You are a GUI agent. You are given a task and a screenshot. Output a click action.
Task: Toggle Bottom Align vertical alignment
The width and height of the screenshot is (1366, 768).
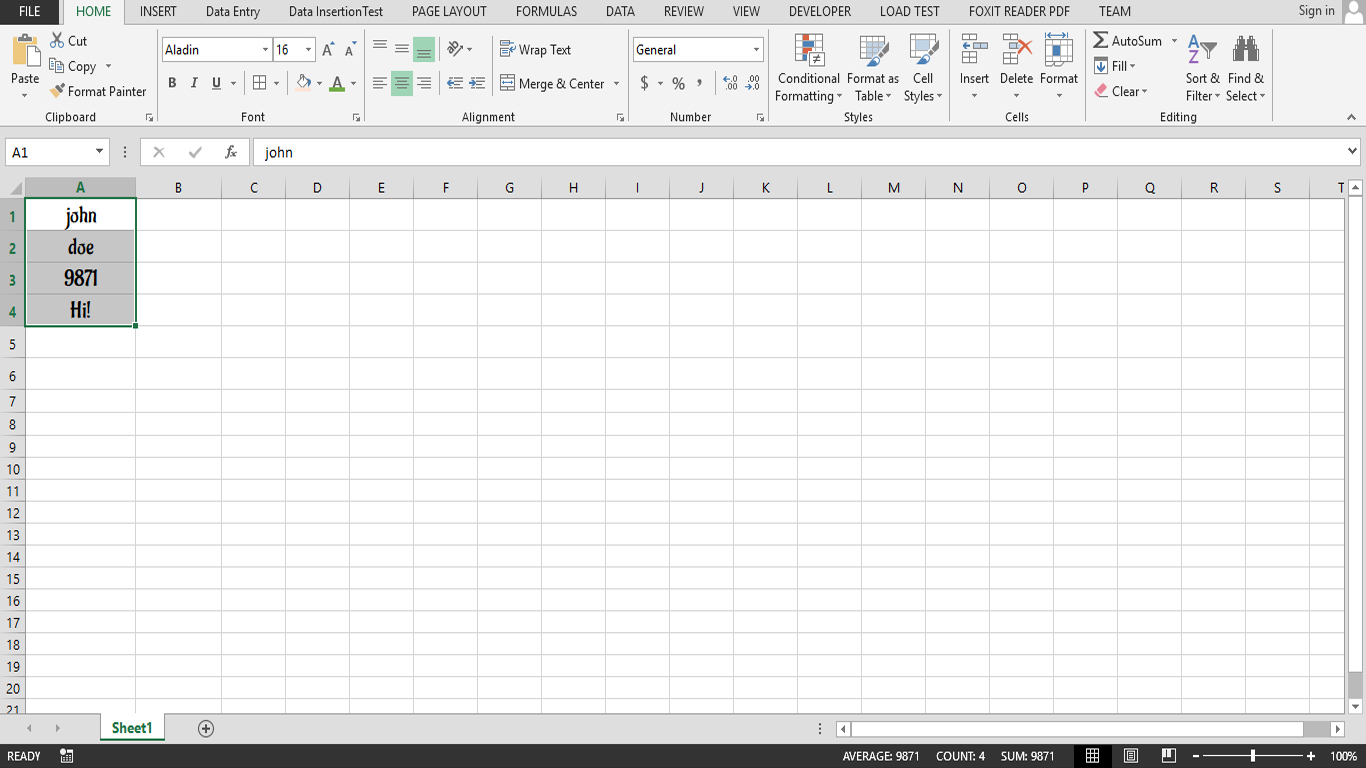pos(424,49)
